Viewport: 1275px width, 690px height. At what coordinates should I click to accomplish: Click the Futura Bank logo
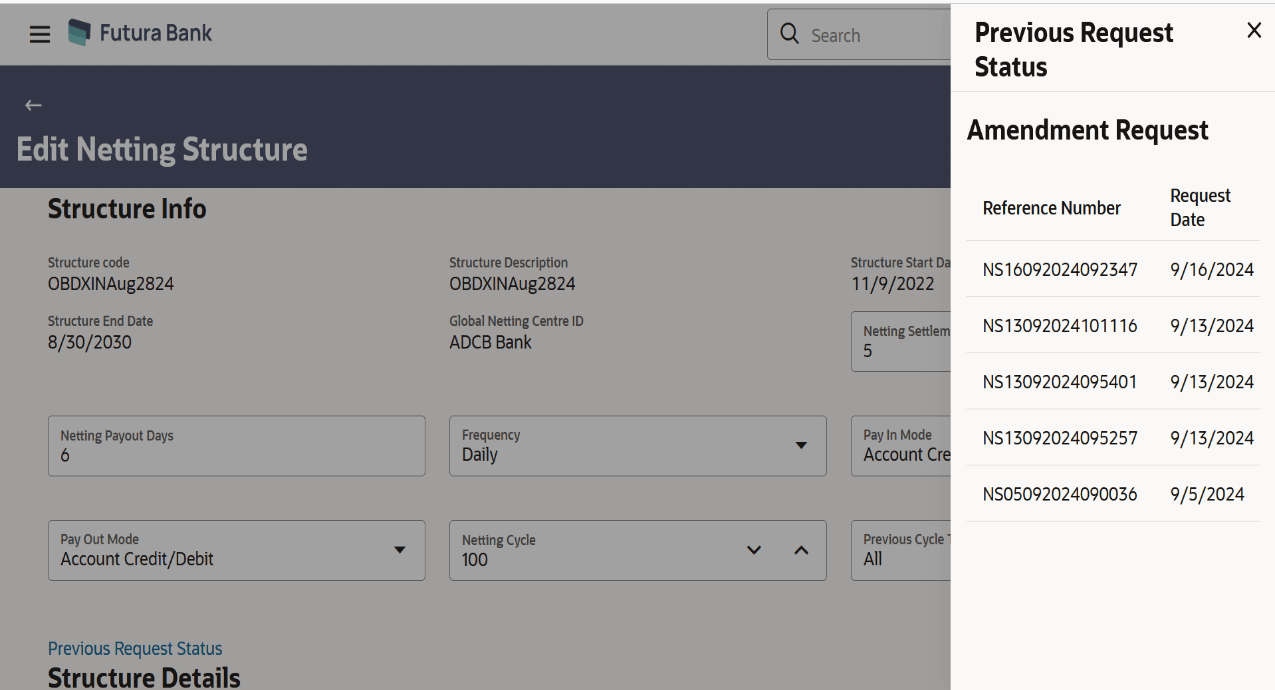point(140,33)
